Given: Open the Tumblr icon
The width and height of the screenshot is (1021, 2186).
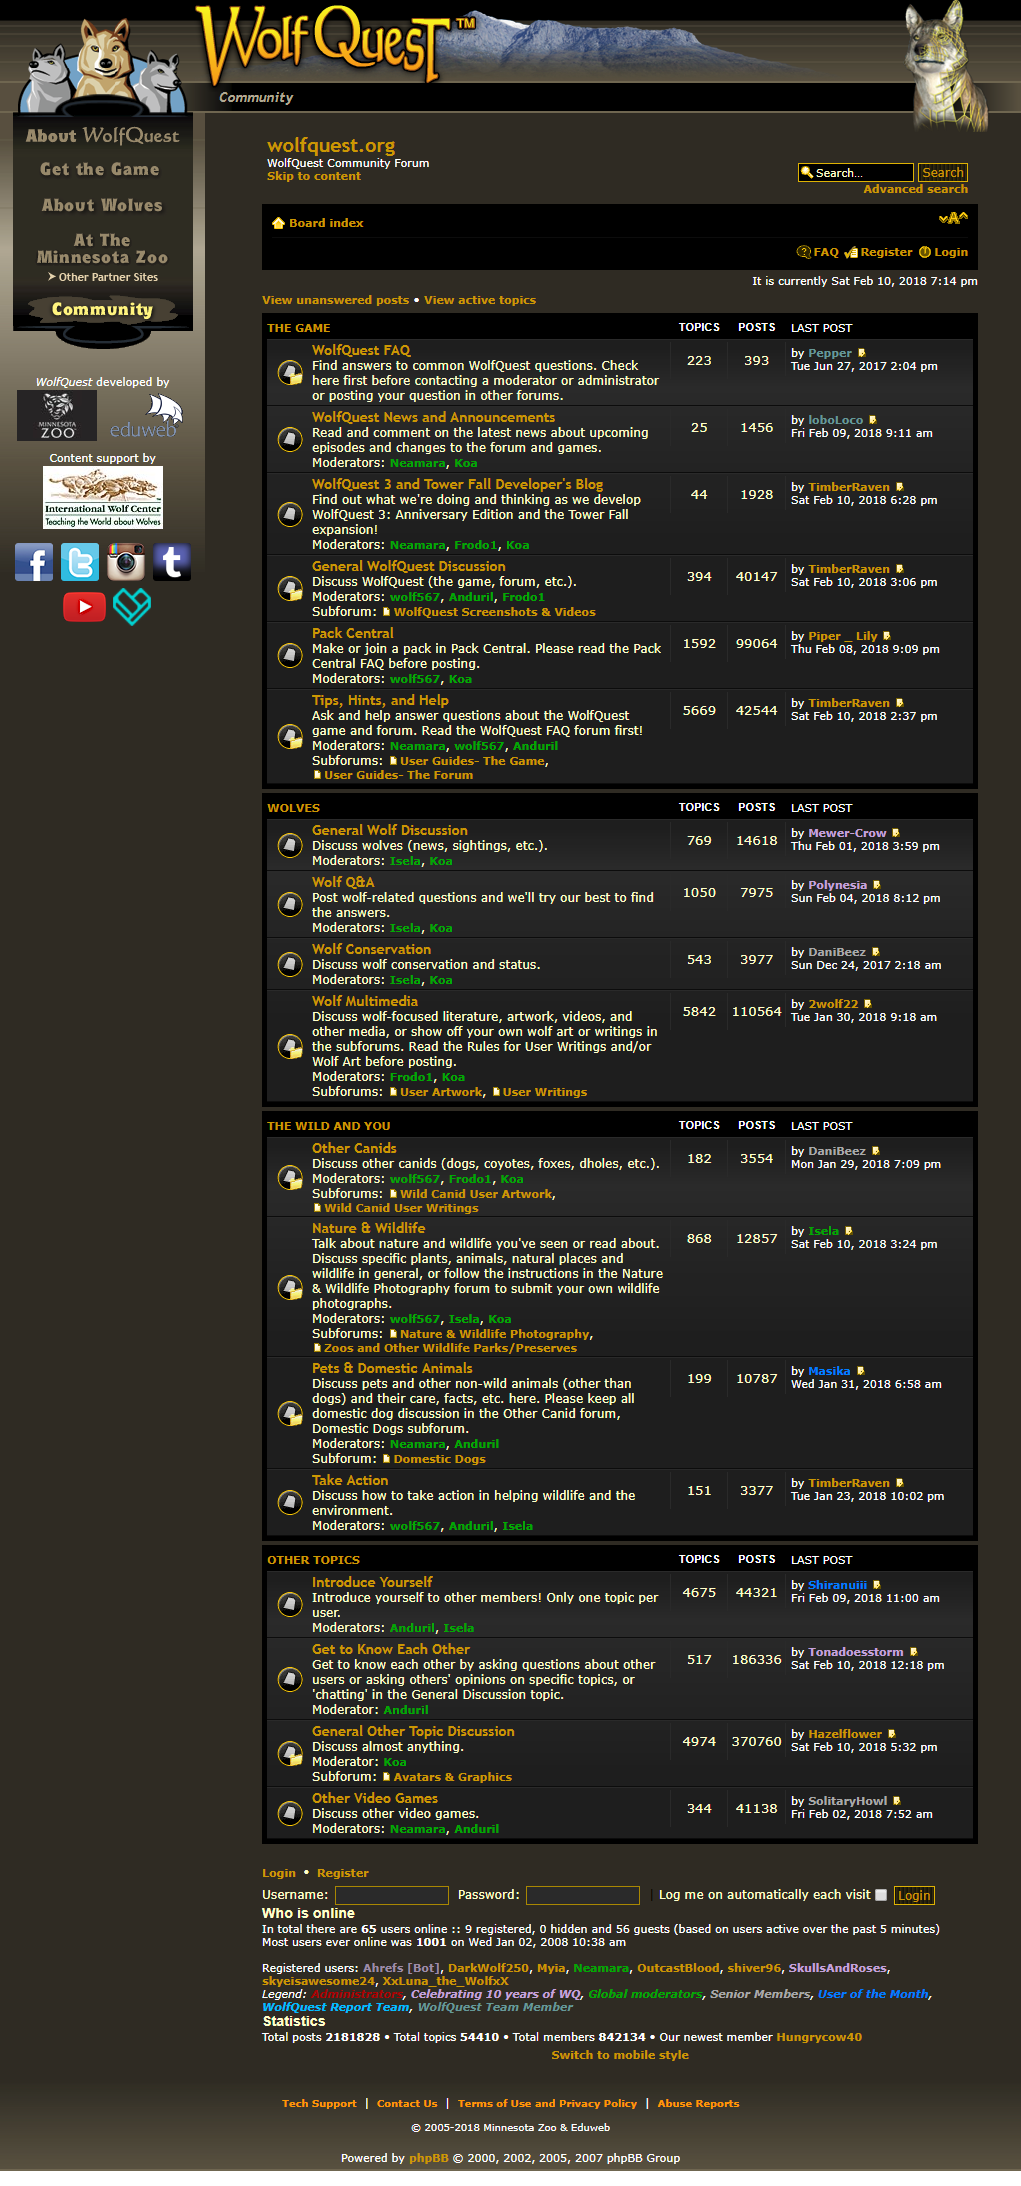Looking at the screenshot, I should coord(172,562).
